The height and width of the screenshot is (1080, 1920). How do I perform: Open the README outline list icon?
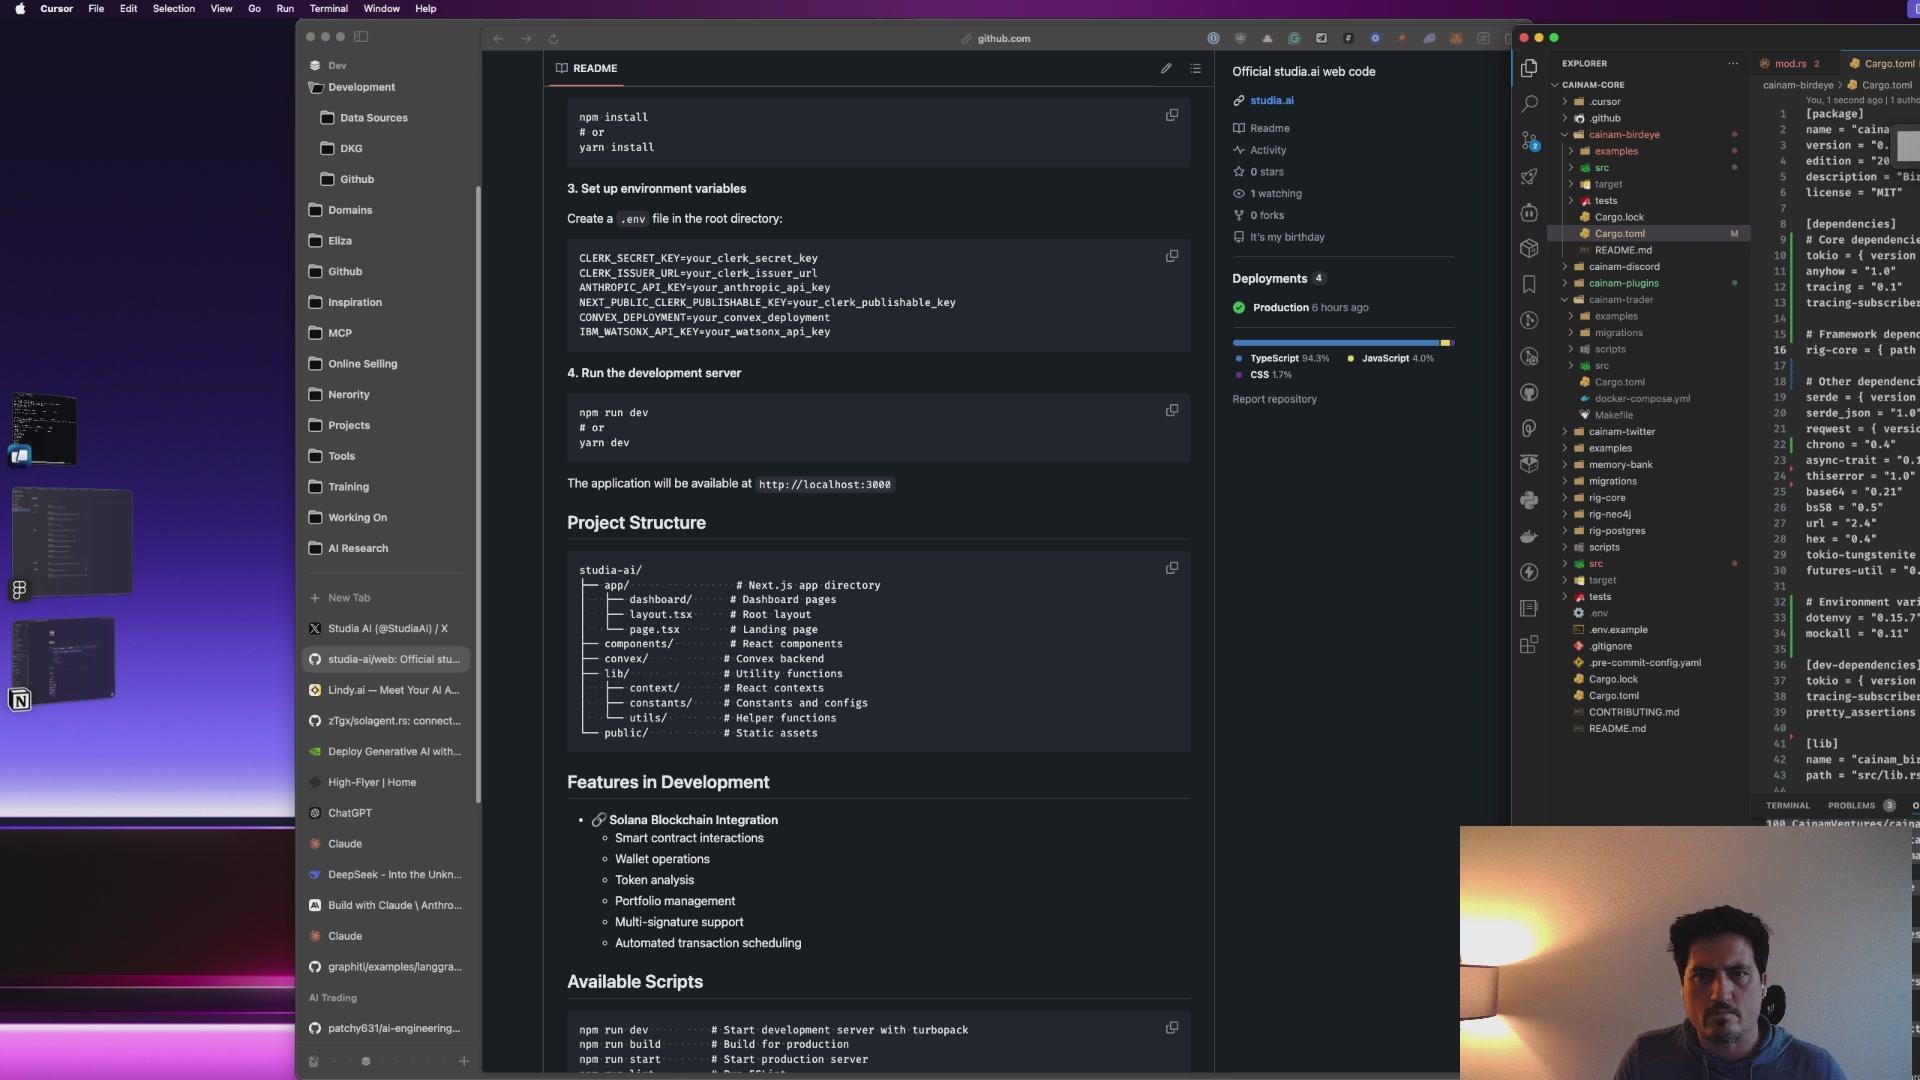coord(1195,68)
